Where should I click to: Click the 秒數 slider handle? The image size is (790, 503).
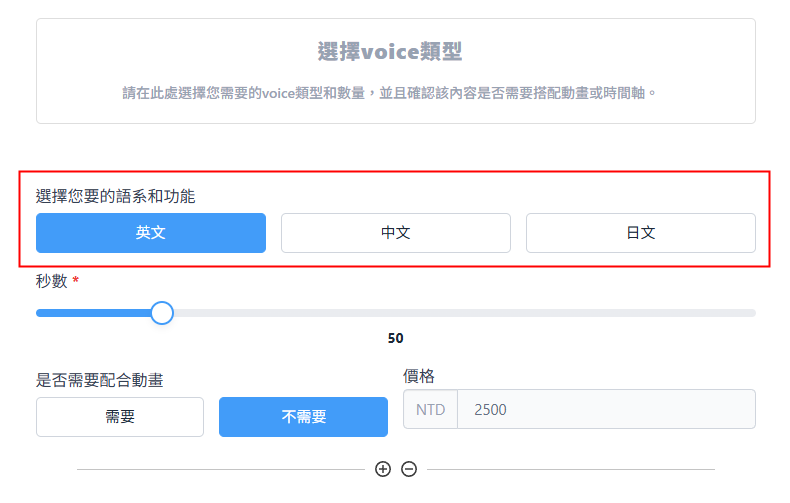click(x=162, y=313)
